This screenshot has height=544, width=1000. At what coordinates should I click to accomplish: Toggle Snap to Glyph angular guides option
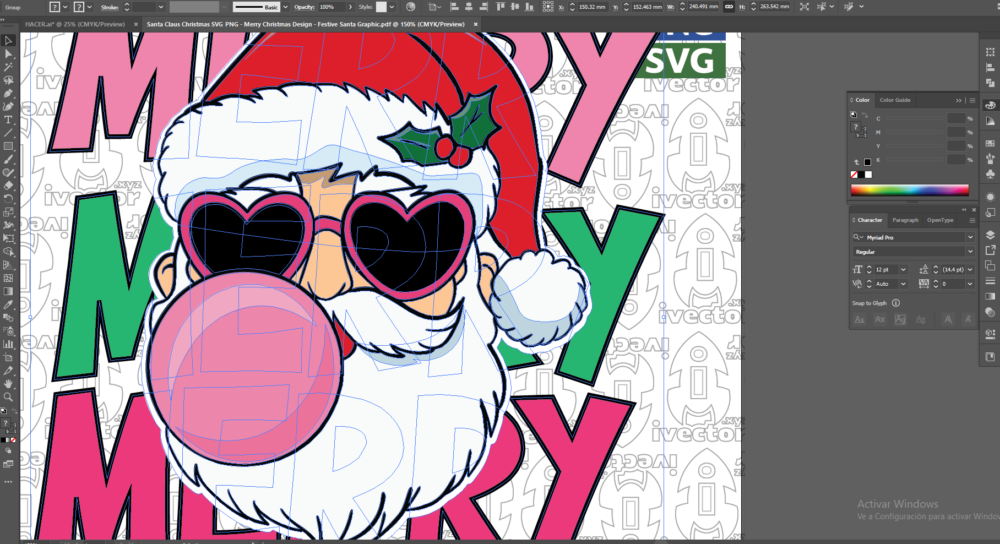[x=948, y=320]
